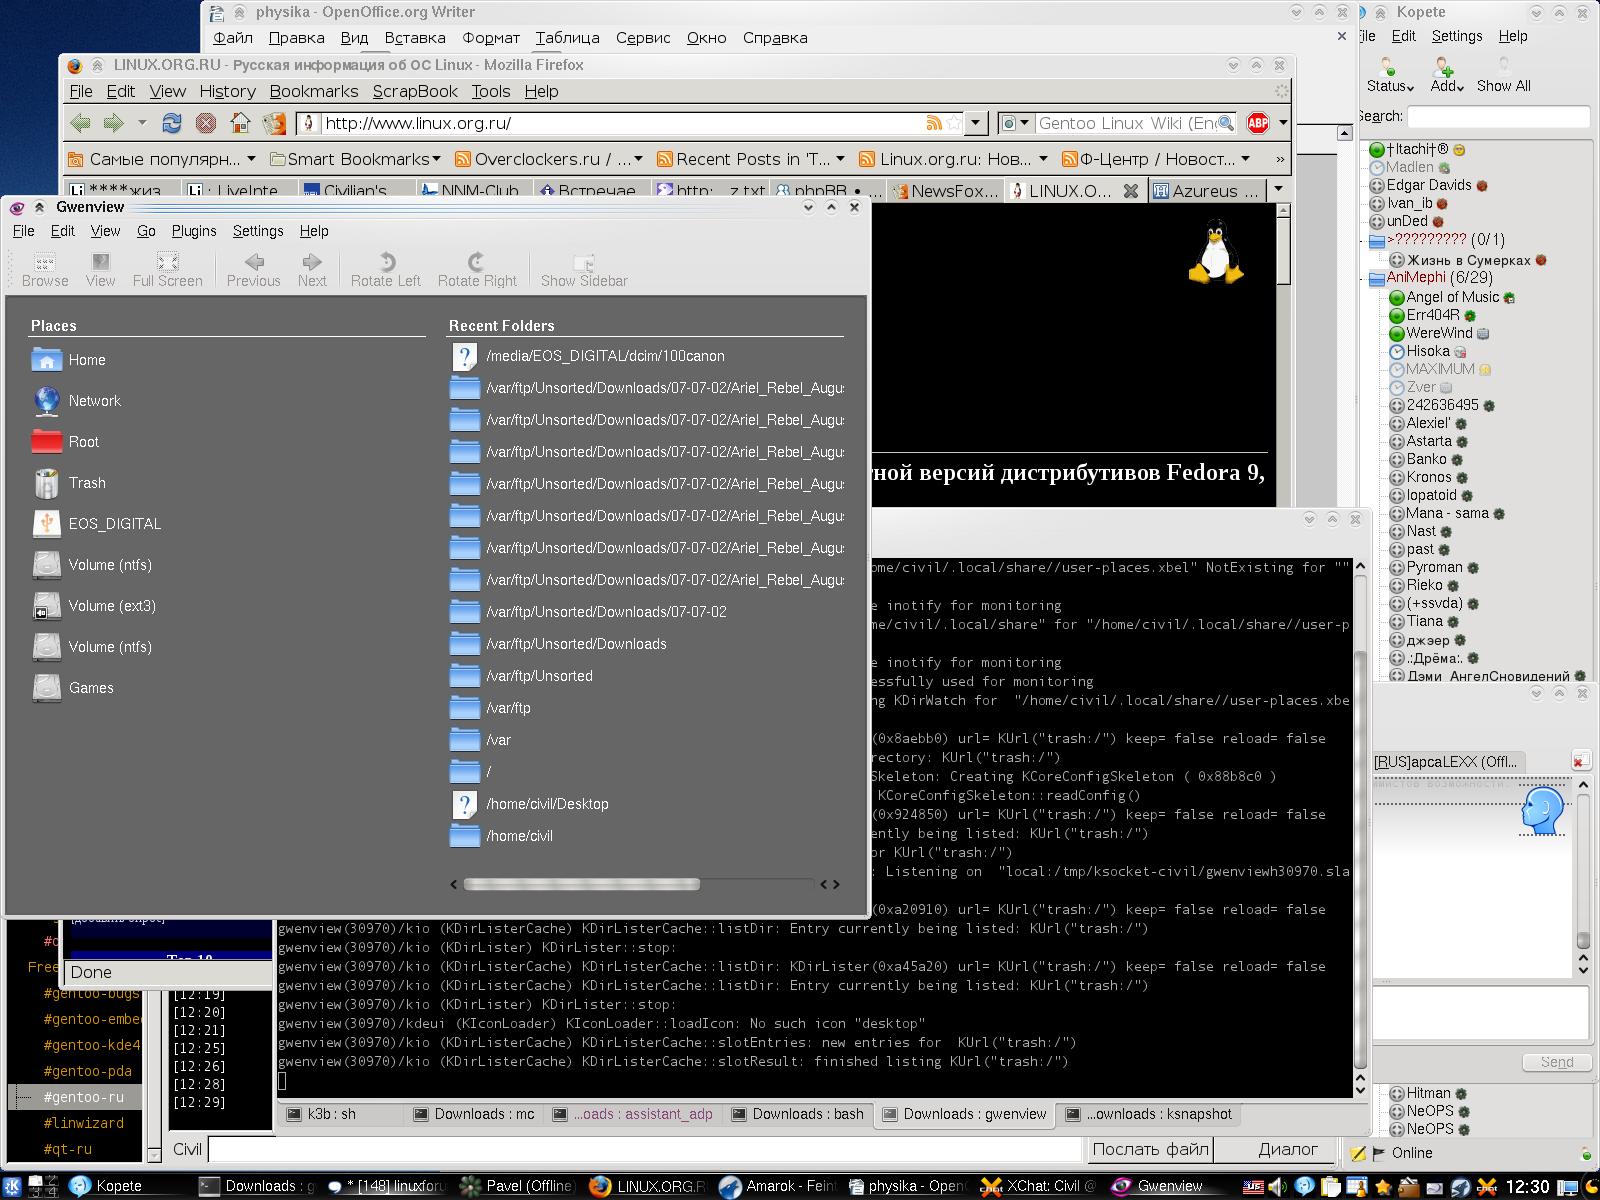Click Kopete contact search field

[1499, 116]
